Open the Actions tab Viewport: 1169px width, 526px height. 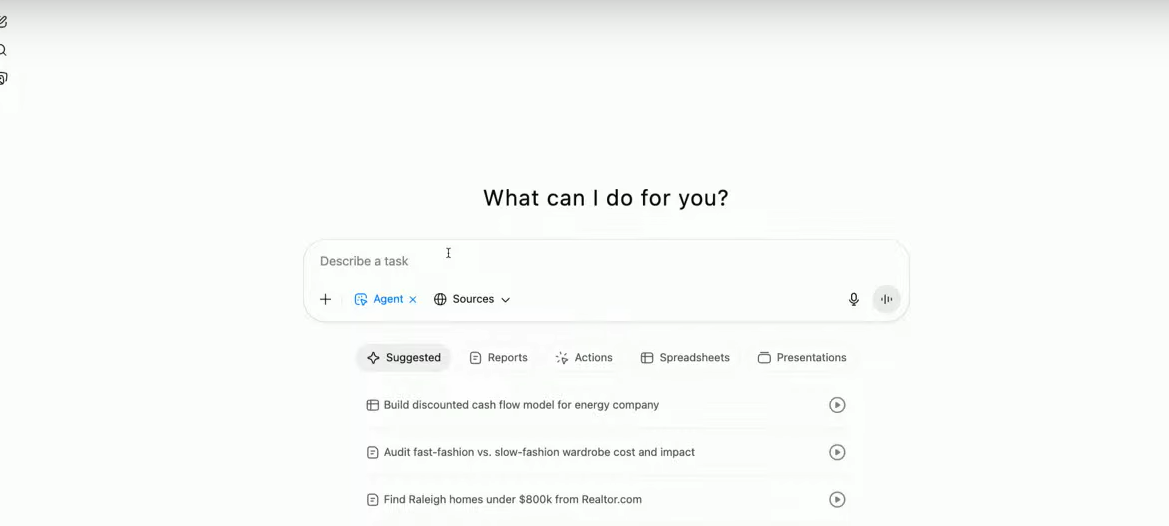point(584,357)
